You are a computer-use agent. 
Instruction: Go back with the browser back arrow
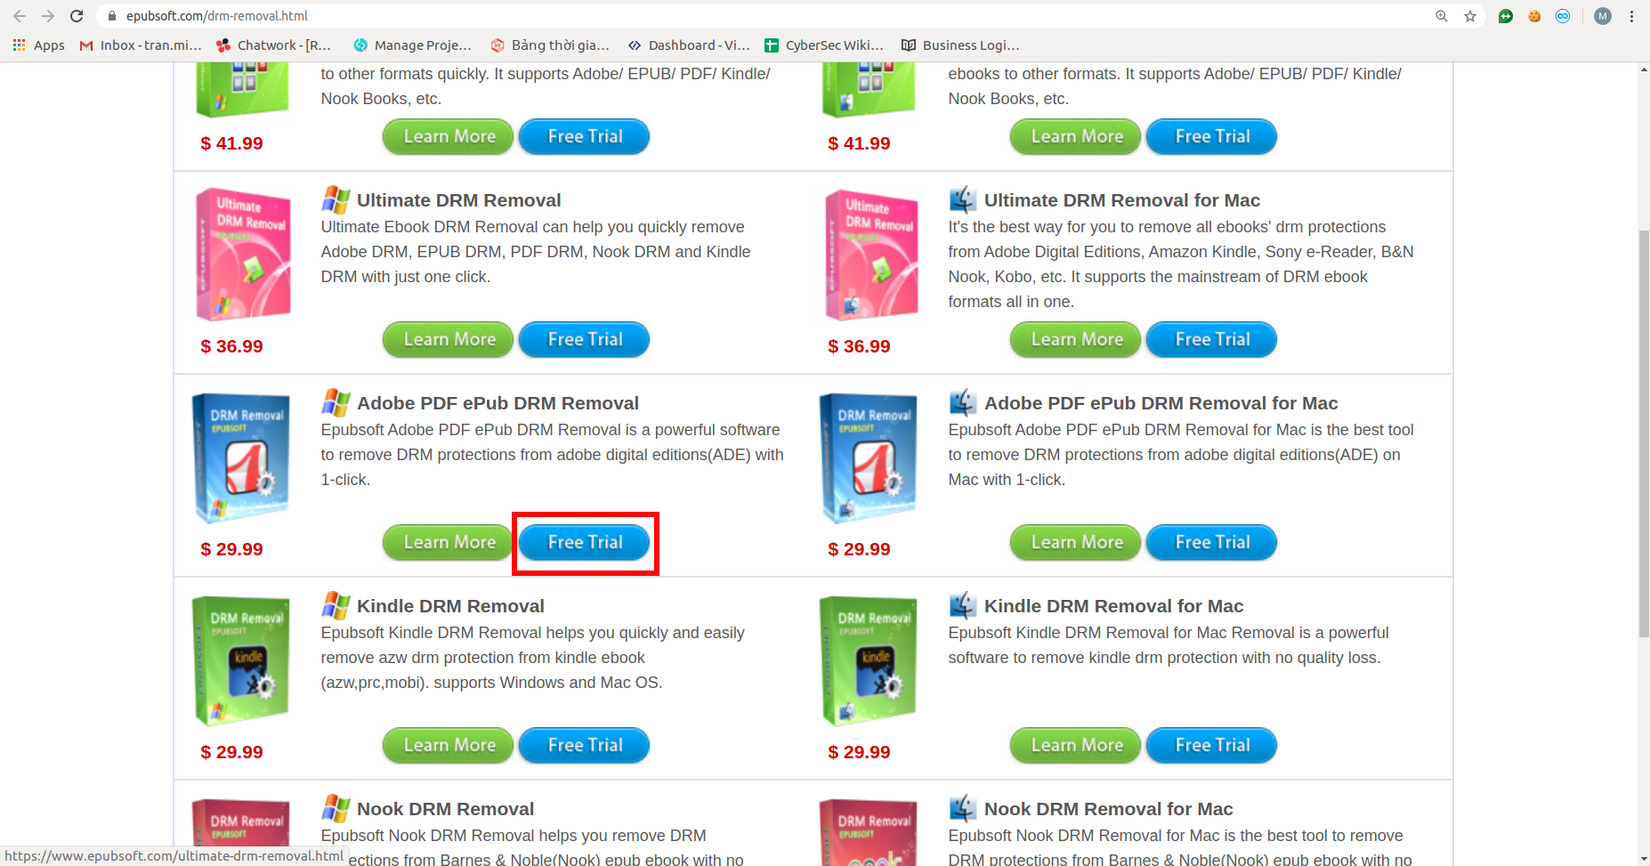point(19,16)
